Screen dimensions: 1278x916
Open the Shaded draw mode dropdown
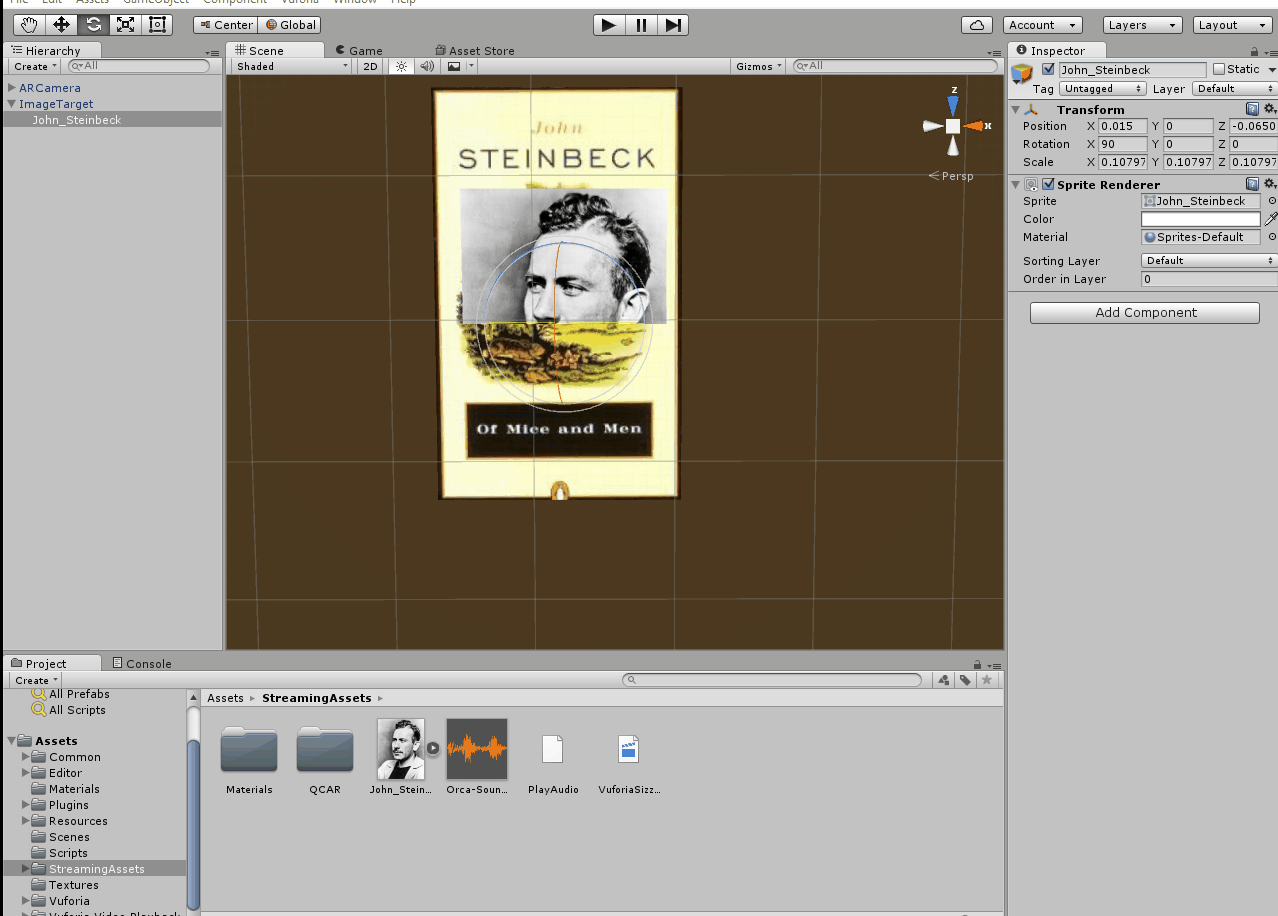coord(290,66)
